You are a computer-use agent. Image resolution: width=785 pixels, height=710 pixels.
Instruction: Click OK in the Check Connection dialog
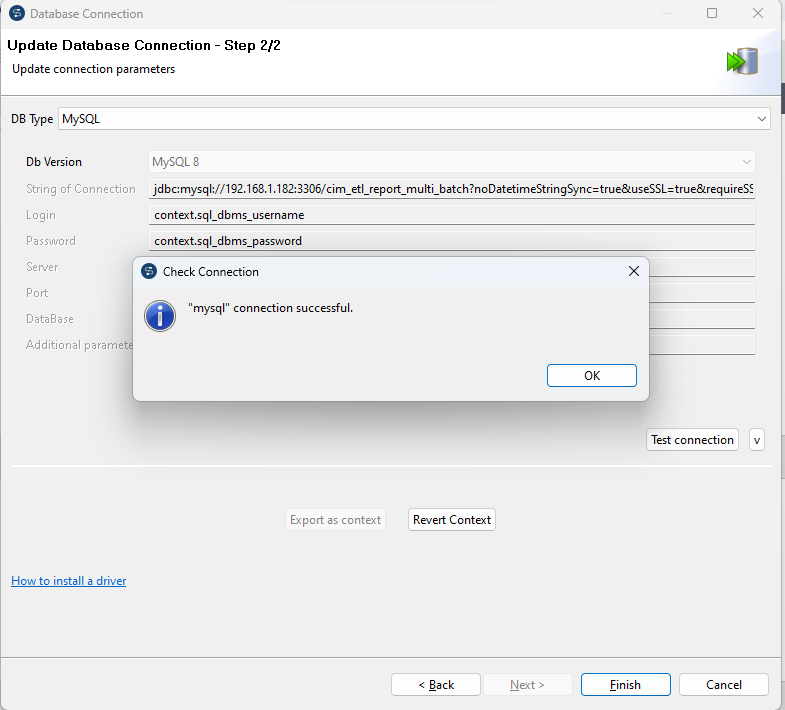tap(591, 375)
